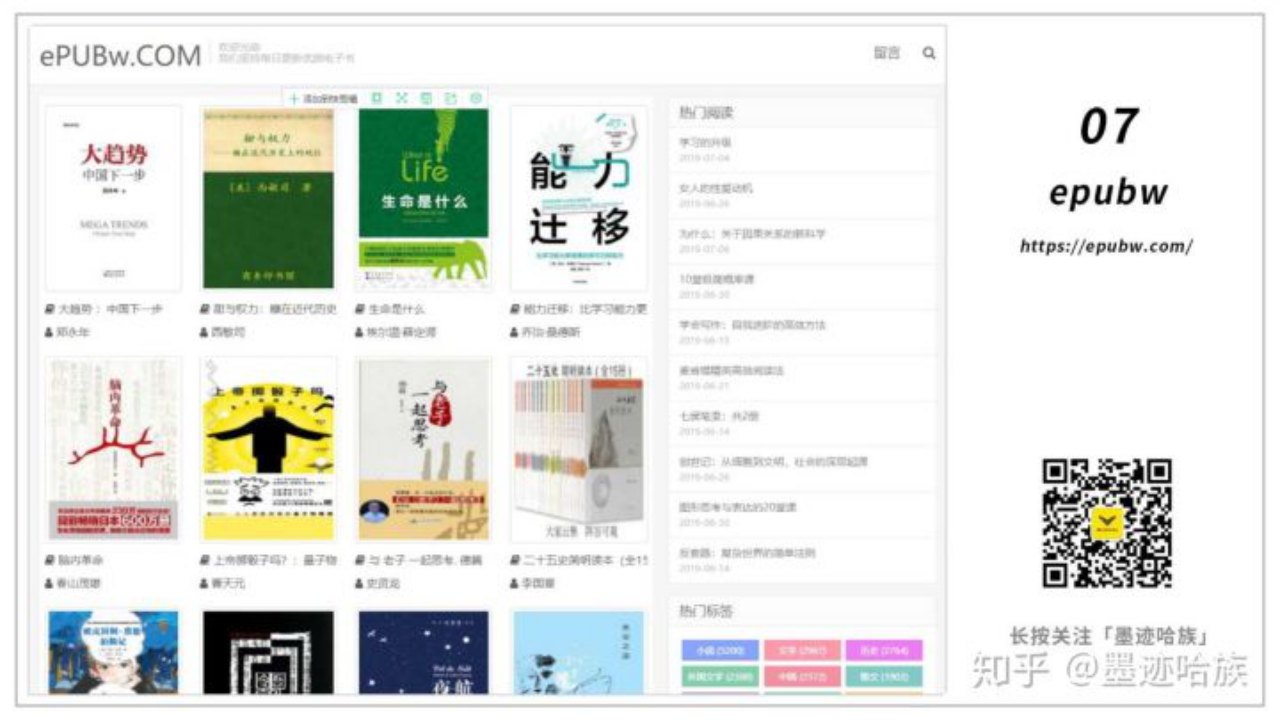Screen dimensions: 1280x720
Task: Select the blue 小说 tag
Action: pos(719,651)
